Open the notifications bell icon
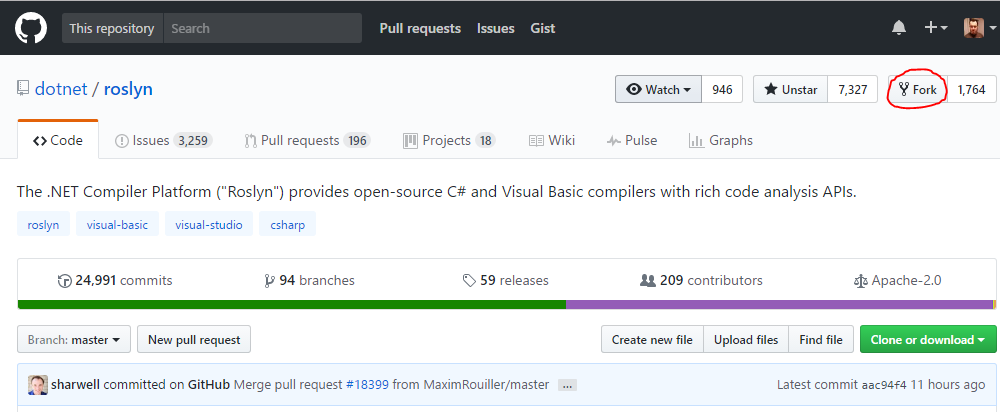The height and width of the screenshot is (412, 1000). (899, 27)
